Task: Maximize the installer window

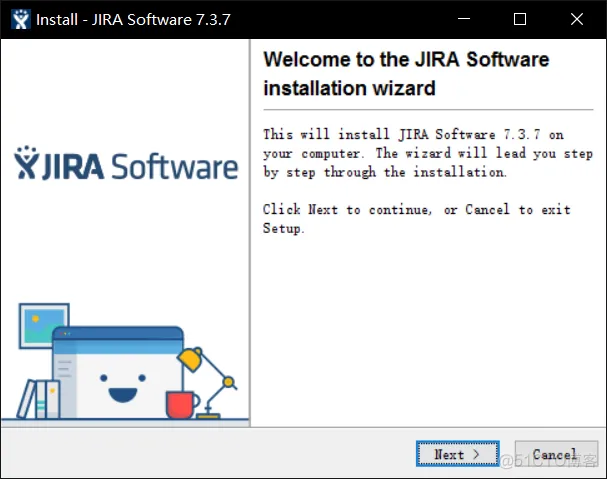Action: point(520,19)
